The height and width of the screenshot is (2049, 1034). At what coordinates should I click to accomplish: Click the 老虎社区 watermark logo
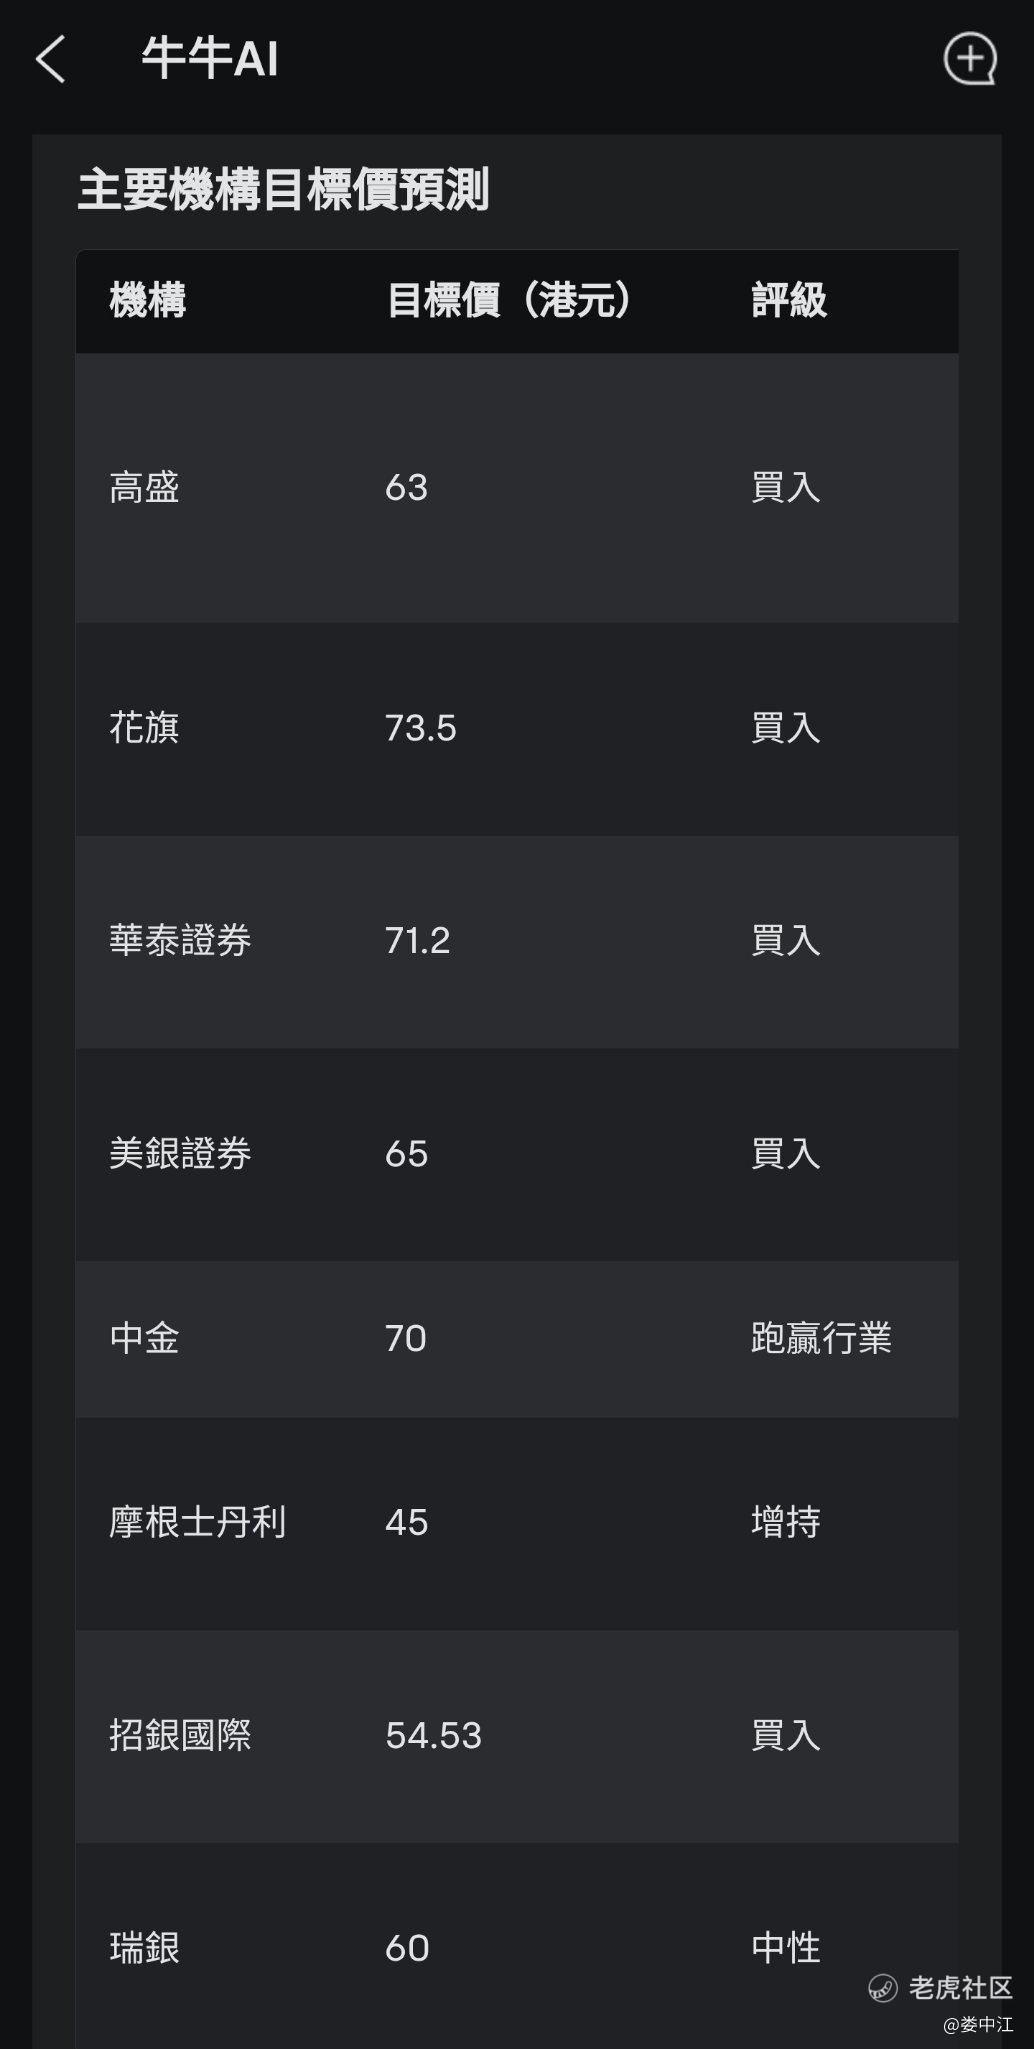(940, 1988)
